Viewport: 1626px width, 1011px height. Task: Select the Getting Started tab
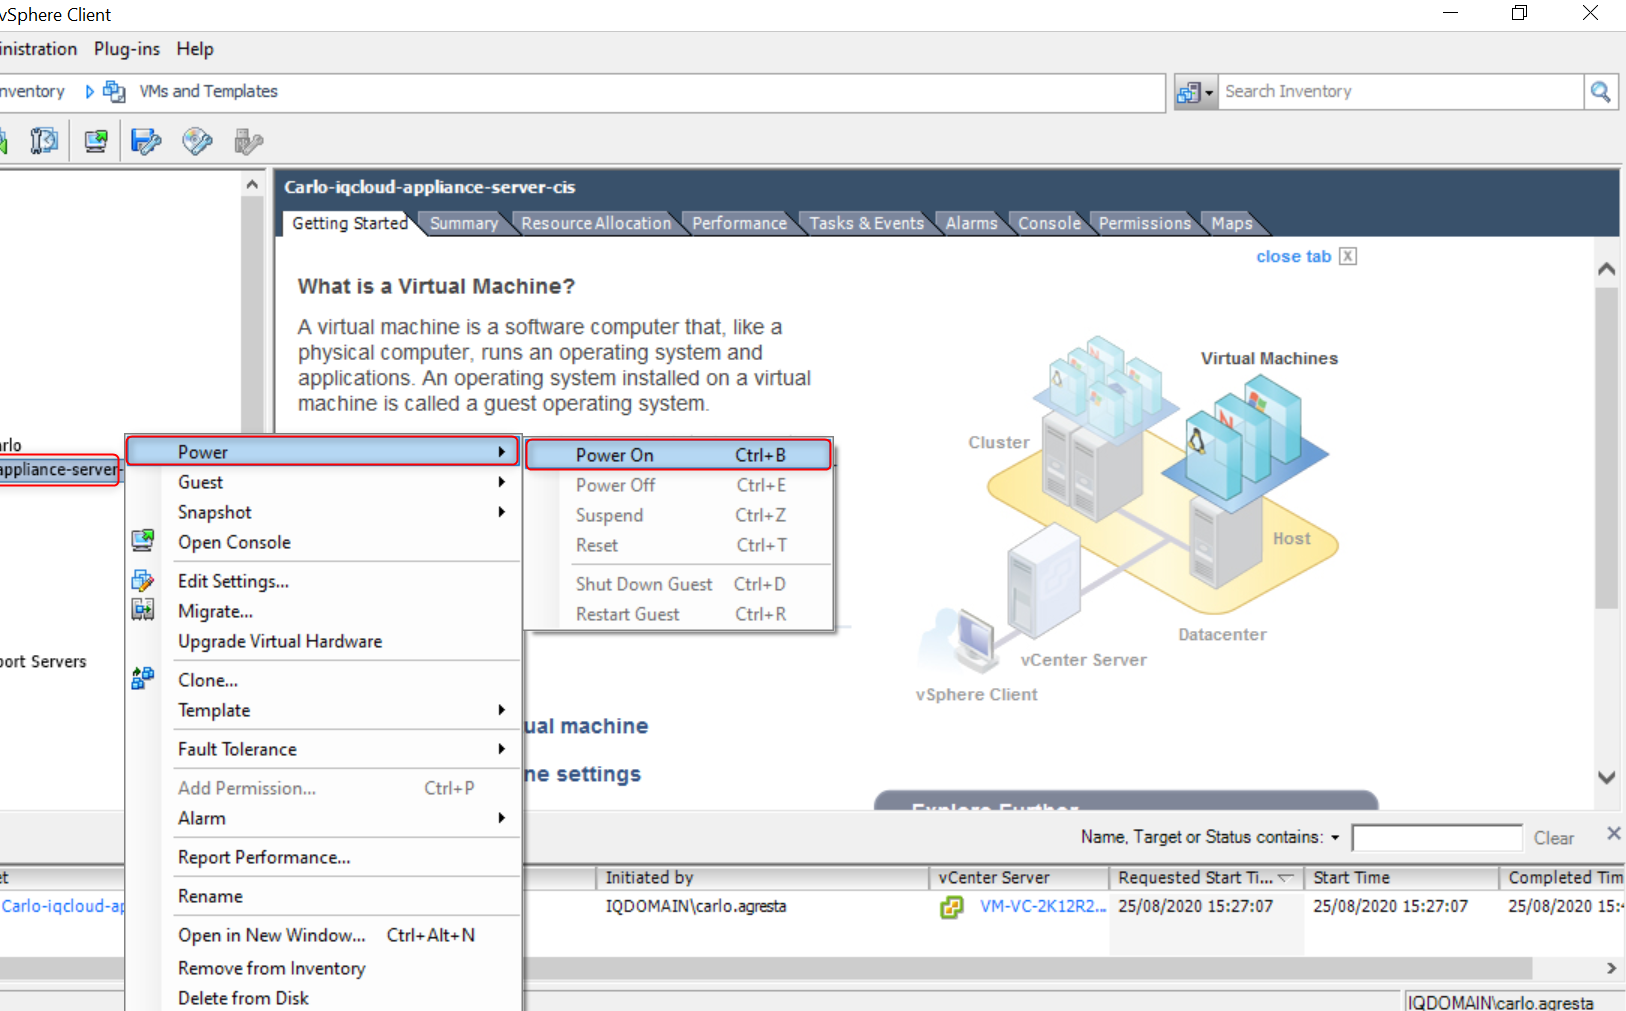pos(350,223)
